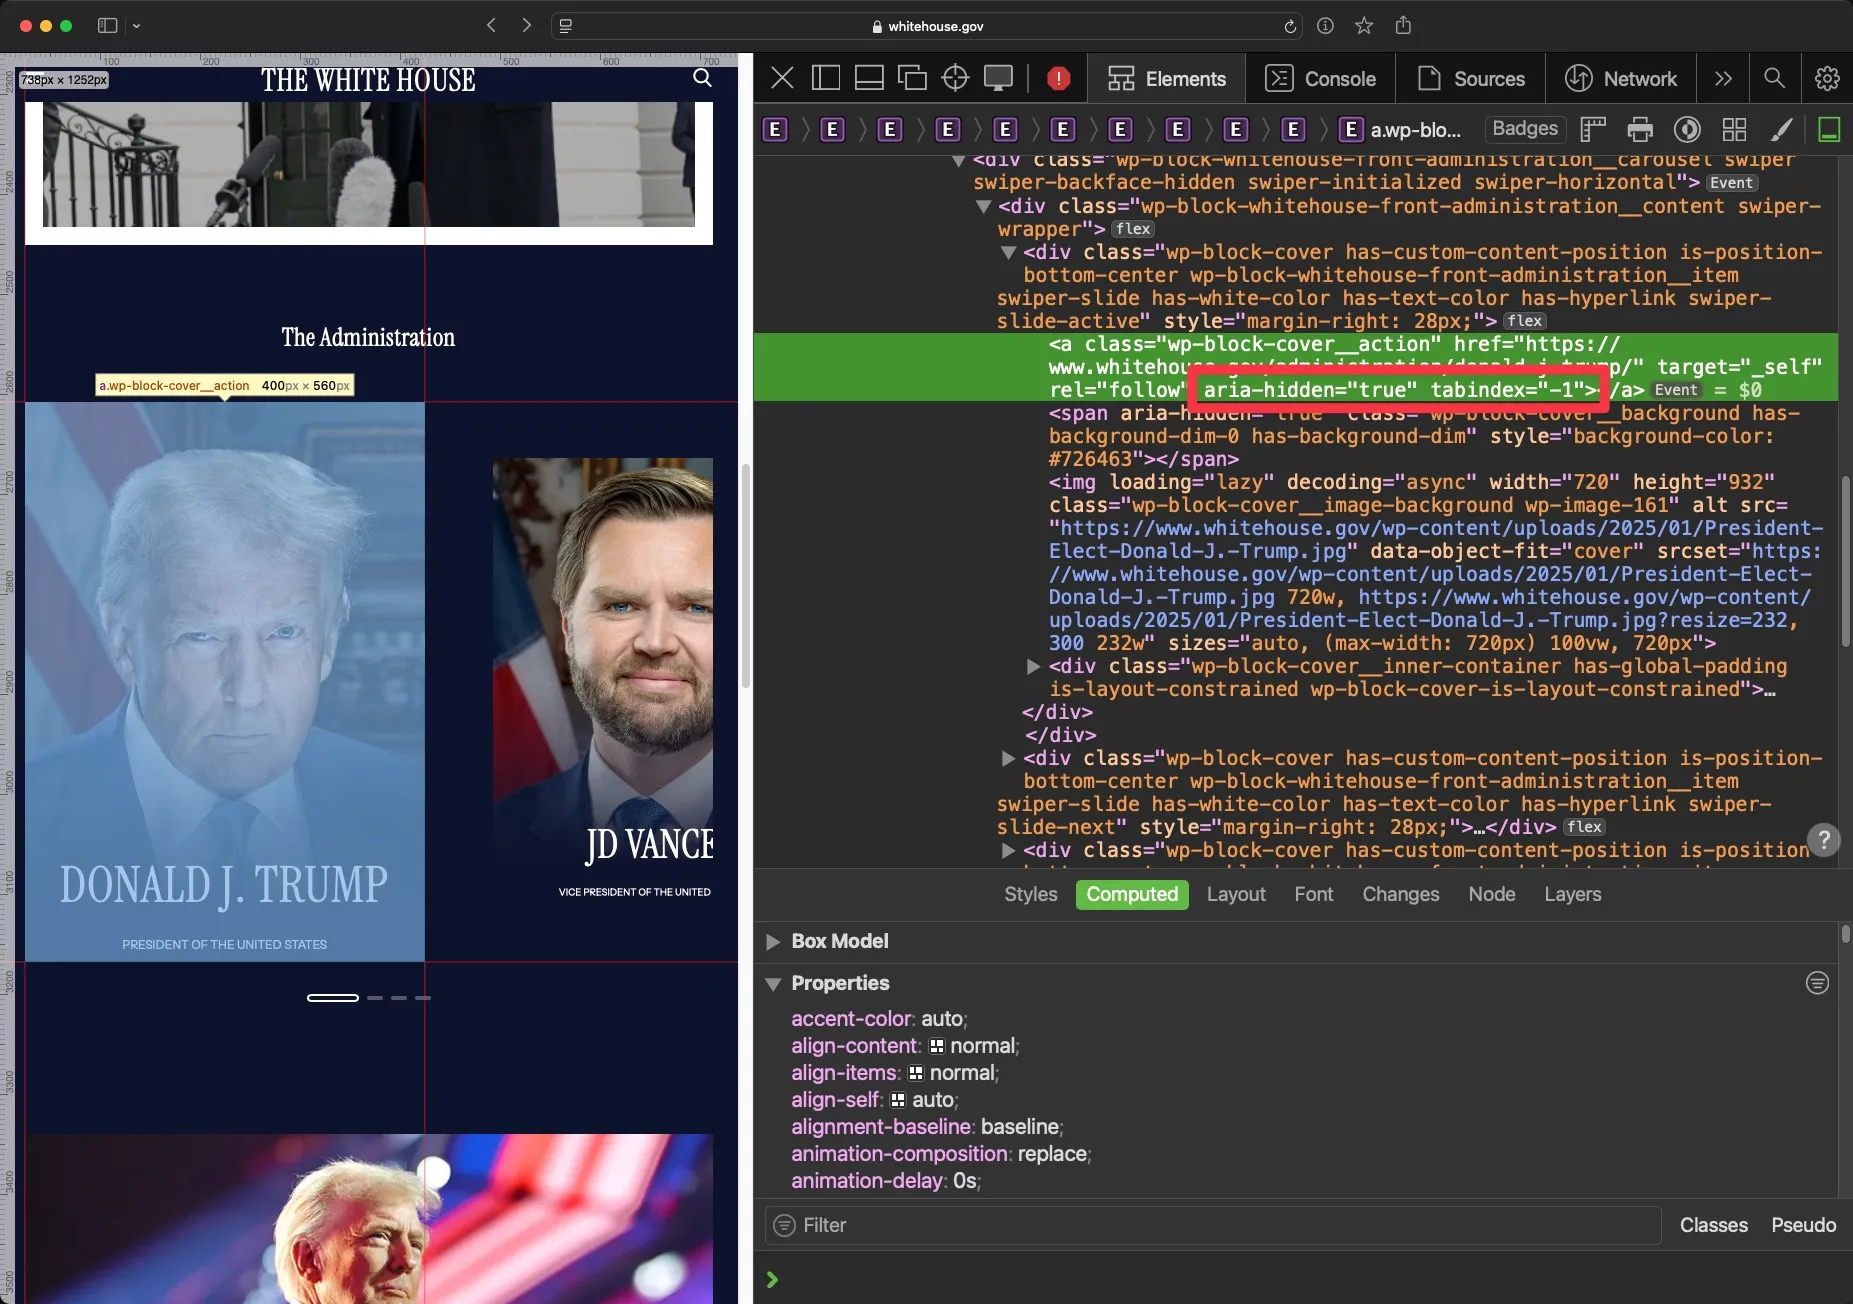Screen dimensions: 1853x1304
Task: Collapse the swiper-slide-active cover div
Action: [1008, 252]
